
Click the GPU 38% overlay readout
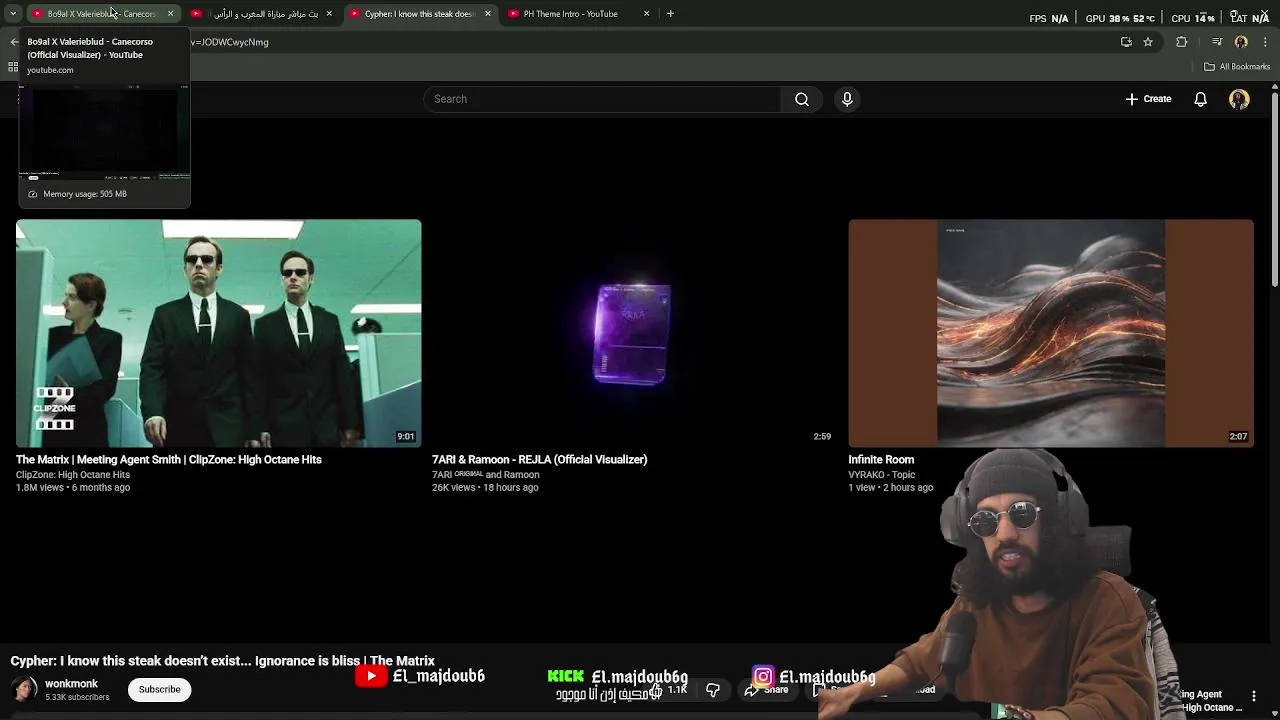coord(1120,18)
